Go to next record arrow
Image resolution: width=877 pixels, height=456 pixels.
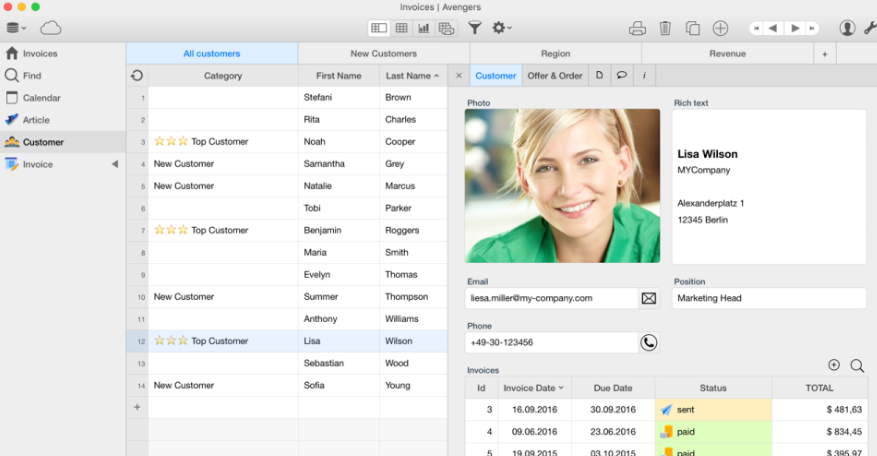[795, 28]
